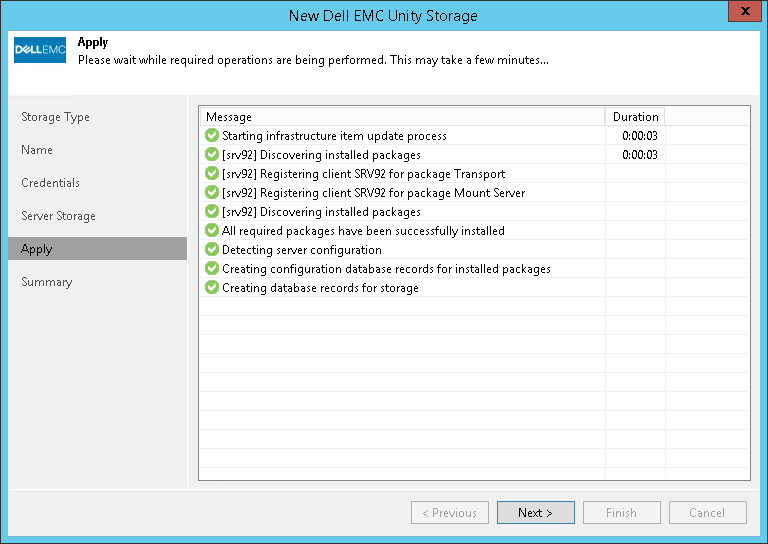Sort by the Message column header
This screenshot has width=768, height=544.
point(400,117)
